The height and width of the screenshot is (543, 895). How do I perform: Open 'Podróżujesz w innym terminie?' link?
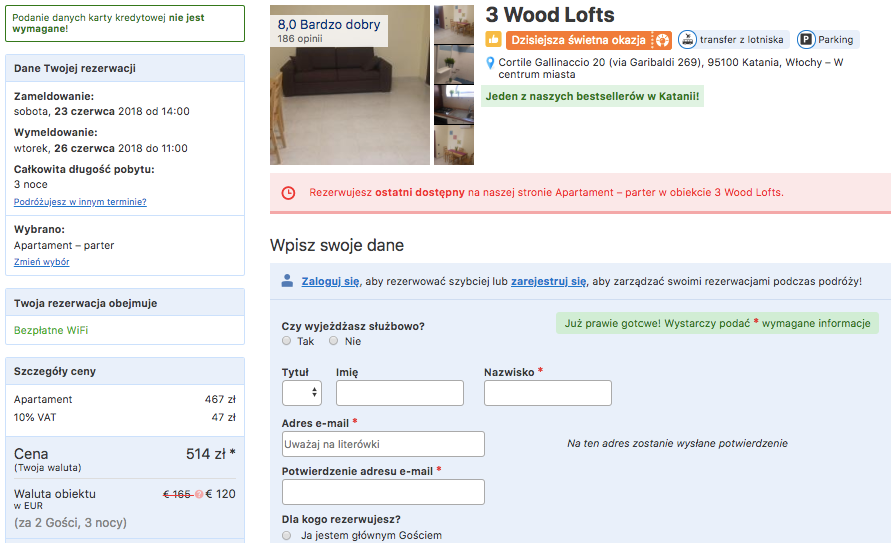pos(80,202)
